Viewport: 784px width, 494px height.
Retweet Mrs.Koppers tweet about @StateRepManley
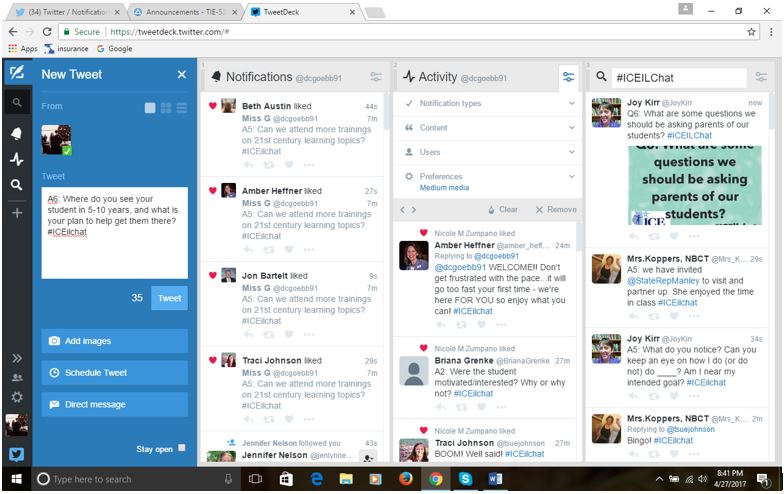click(x=654, y=316)
